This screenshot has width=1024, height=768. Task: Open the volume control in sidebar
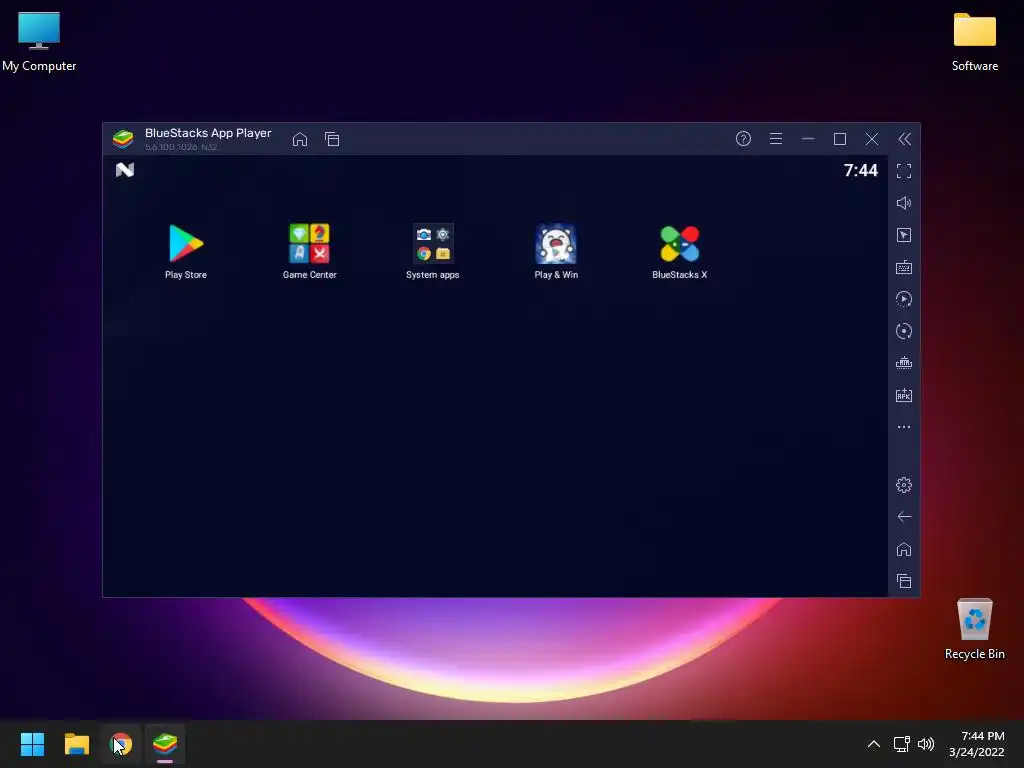[904, 203]
